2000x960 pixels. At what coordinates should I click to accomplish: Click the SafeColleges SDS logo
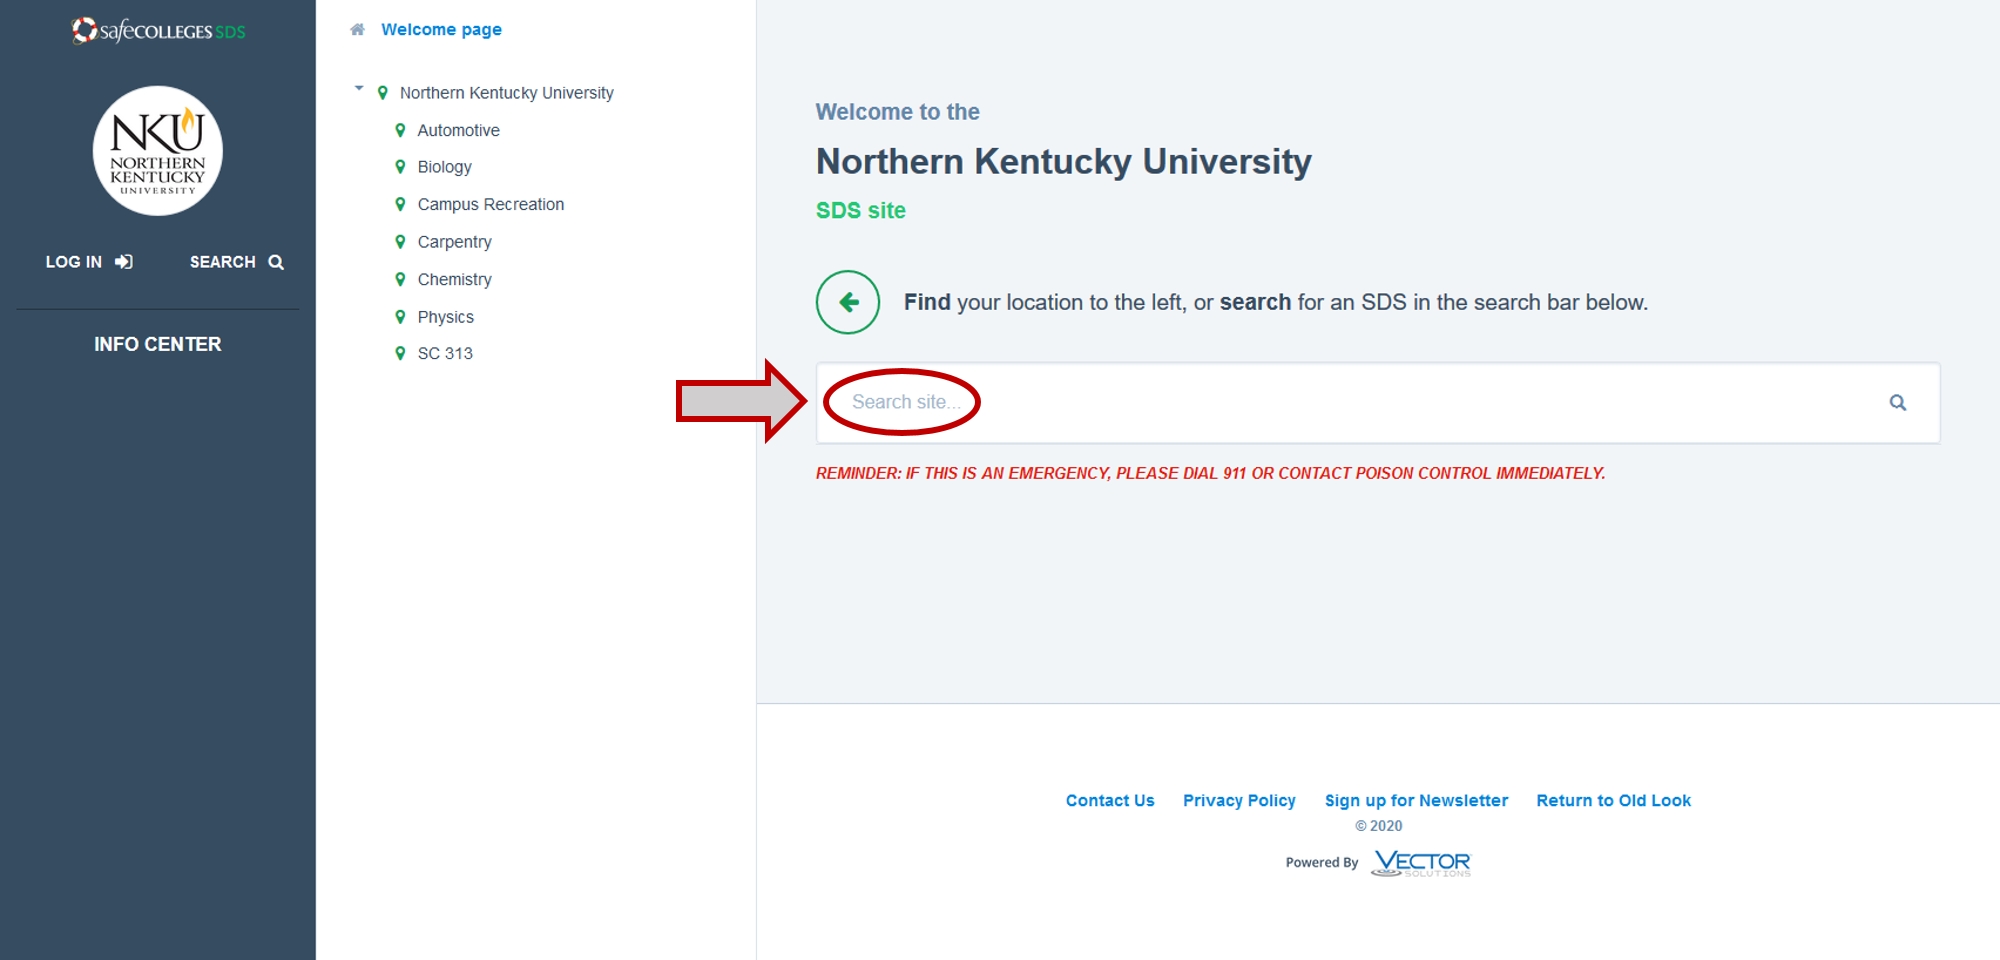pos(158,31)
